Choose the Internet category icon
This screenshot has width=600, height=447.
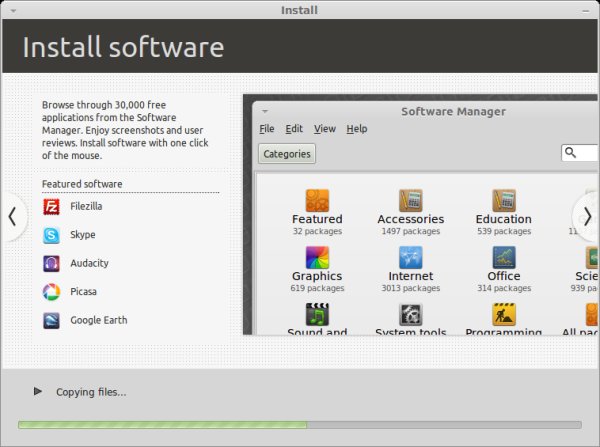(x=410, y=257)
